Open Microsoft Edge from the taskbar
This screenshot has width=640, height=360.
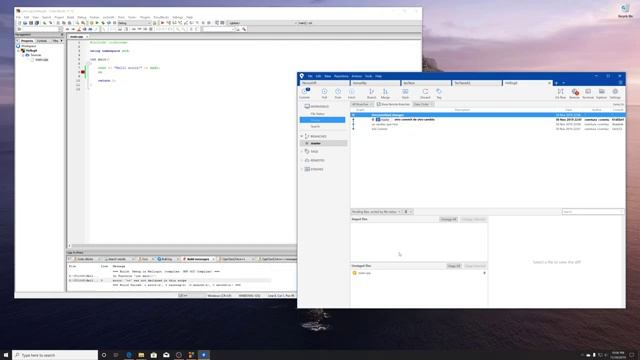pos(129,355)
